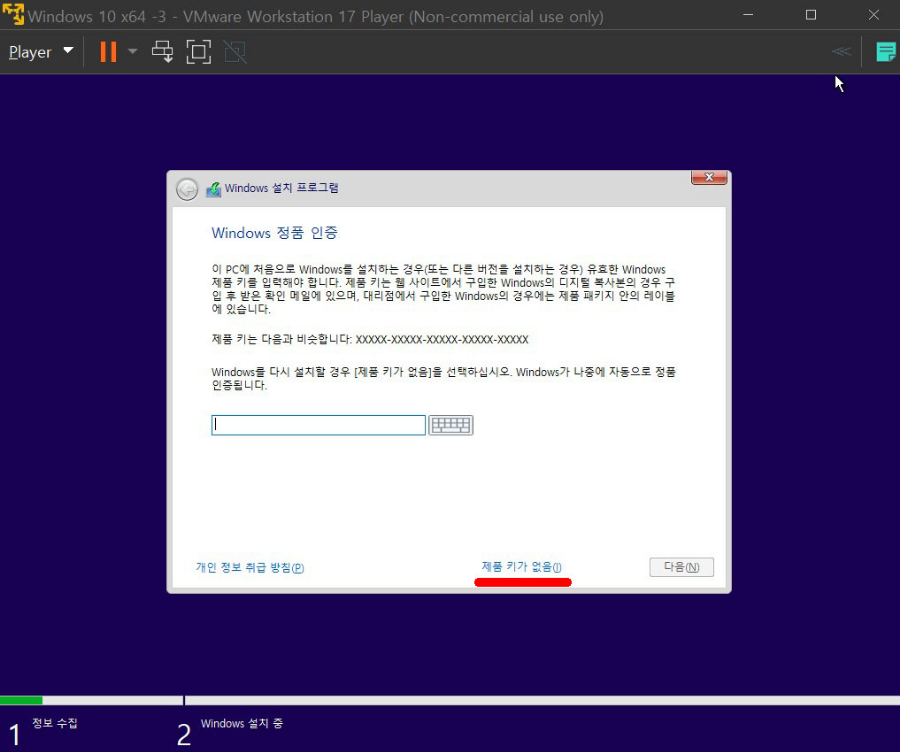Image resolution: width=900 pixels, height=752 pixels.
Task: Select 제품 키가 없음 link
Action: click(521, 567)
